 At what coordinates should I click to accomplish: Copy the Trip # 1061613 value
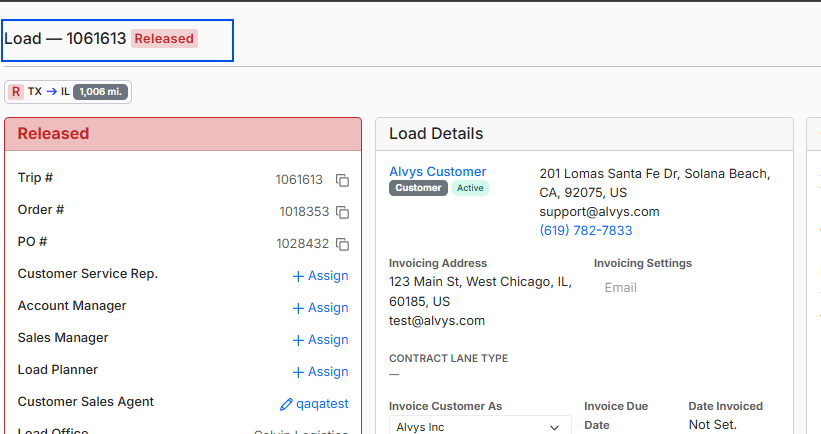pos(342,180)
